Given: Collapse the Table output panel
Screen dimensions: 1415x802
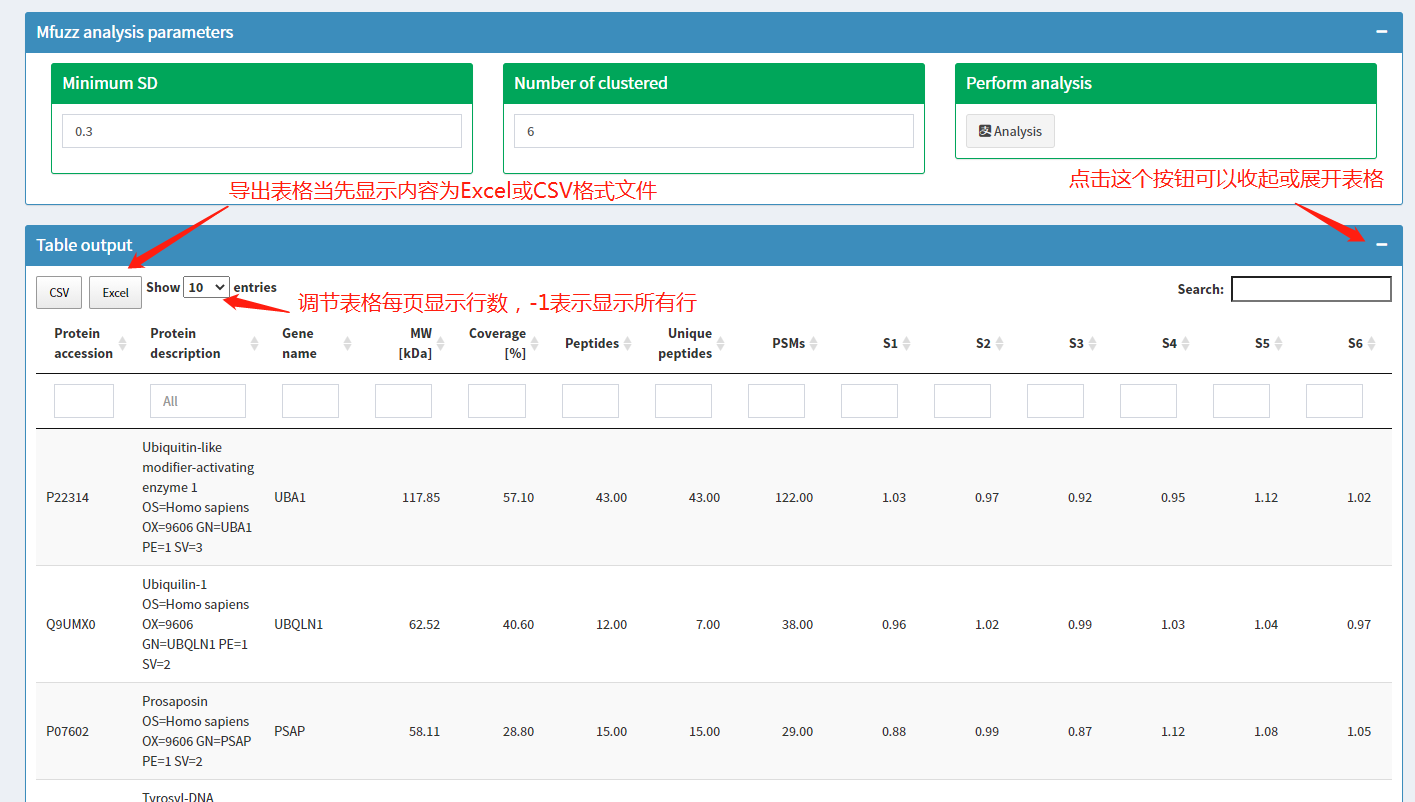Looking at the screenshot, I should coord(1381,245).
